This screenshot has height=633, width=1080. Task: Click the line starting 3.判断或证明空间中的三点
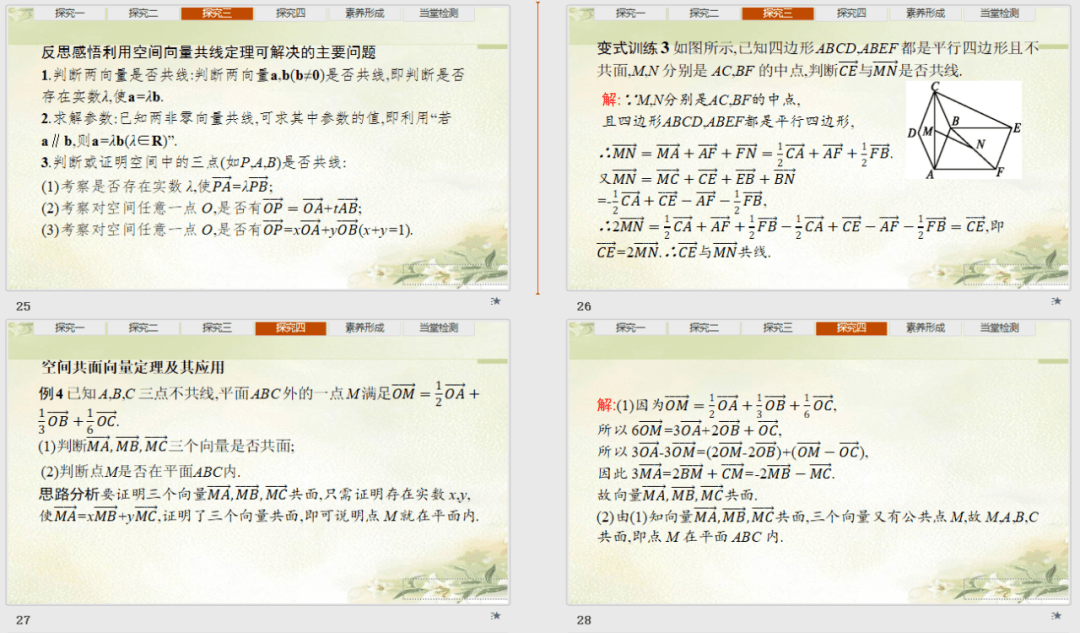[x=194, y=163]
